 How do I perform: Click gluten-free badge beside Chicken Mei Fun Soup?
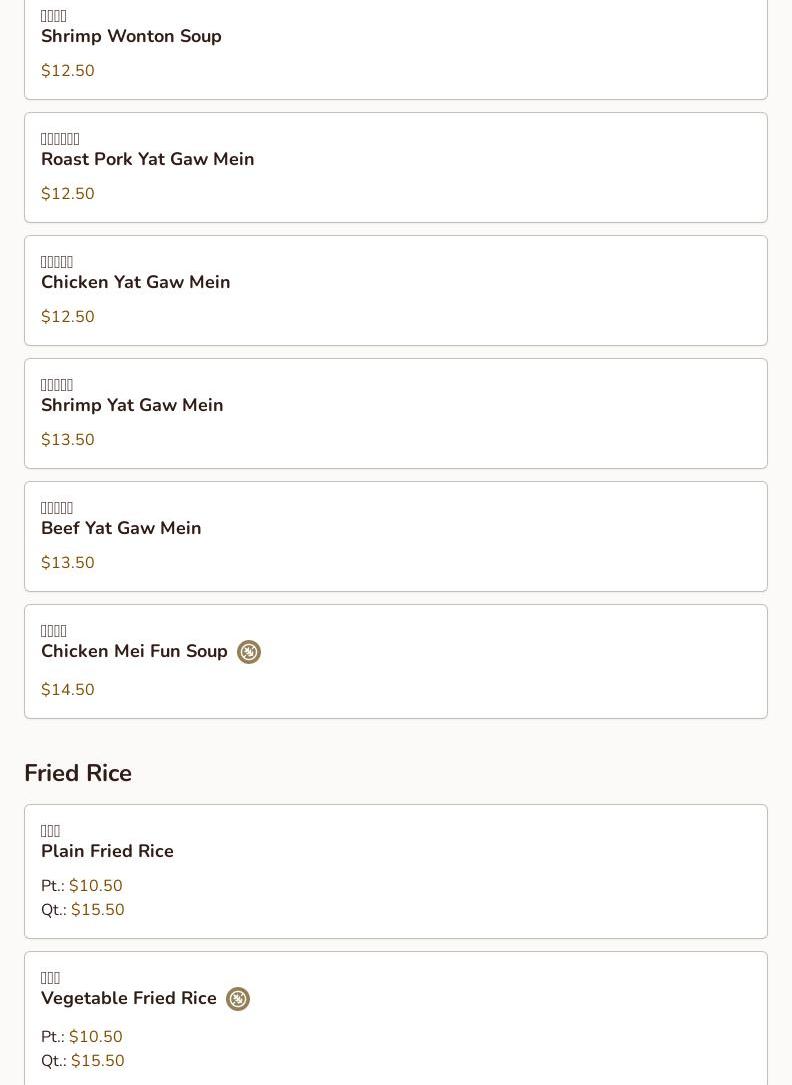coord(249,652)
